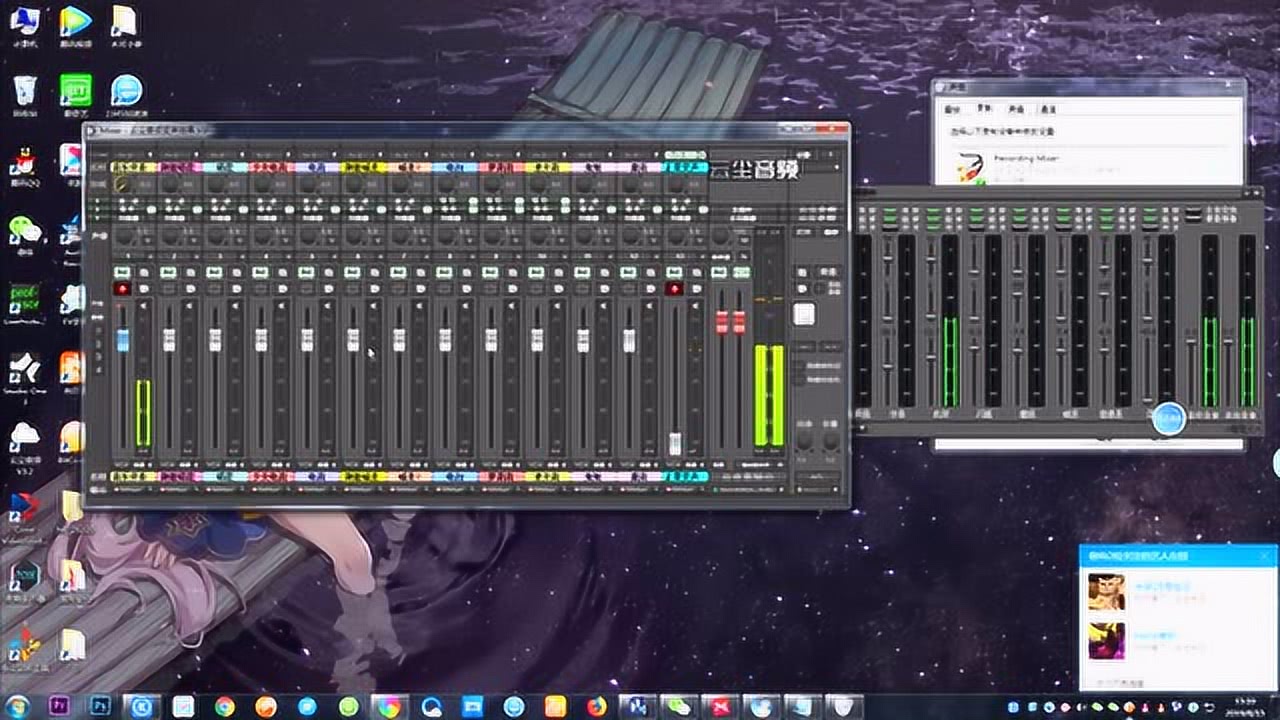Open the WeChat desktop icon
Screen dimensions: 1280x720
click(x=26, y=233)
